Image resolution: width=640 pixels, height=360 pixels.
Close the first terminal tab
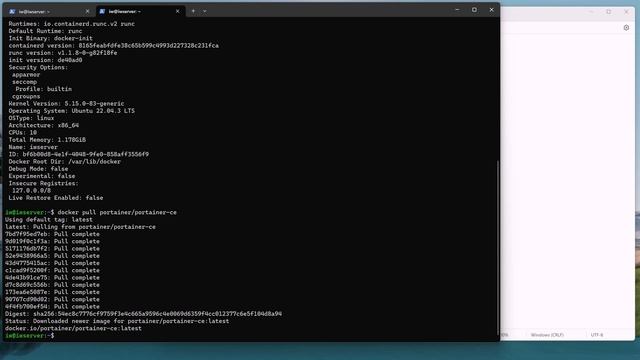click(87, 11)
